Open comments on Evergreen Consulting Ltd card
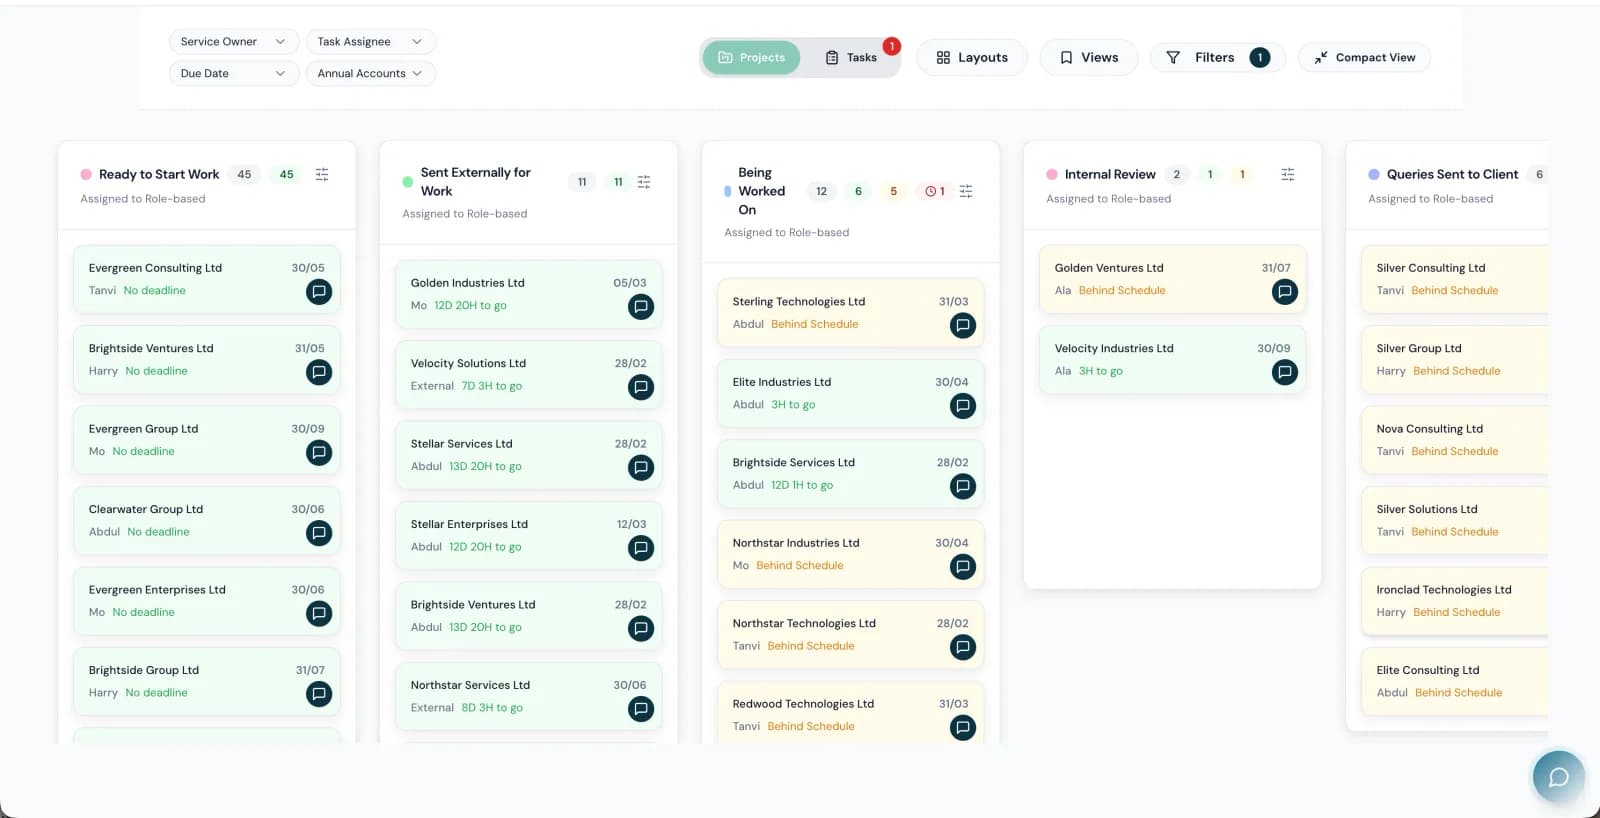Viewport: 1600px width, 818px height. click(319, 292)
